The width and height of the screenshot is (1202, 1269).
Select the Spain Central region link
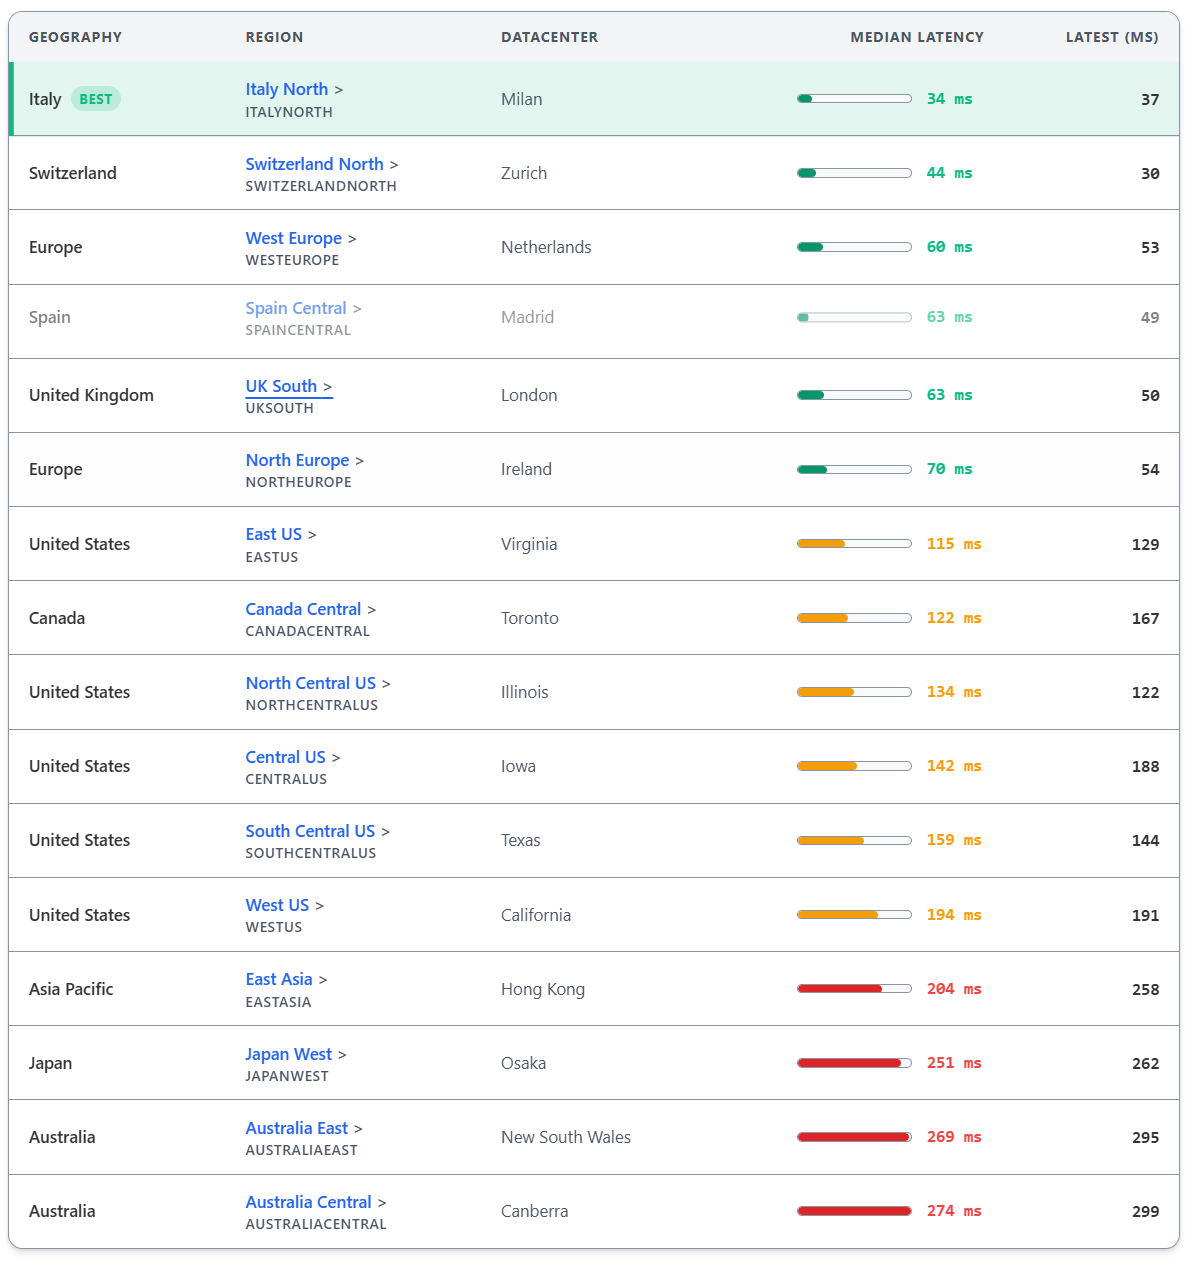(x=296, y=308)
